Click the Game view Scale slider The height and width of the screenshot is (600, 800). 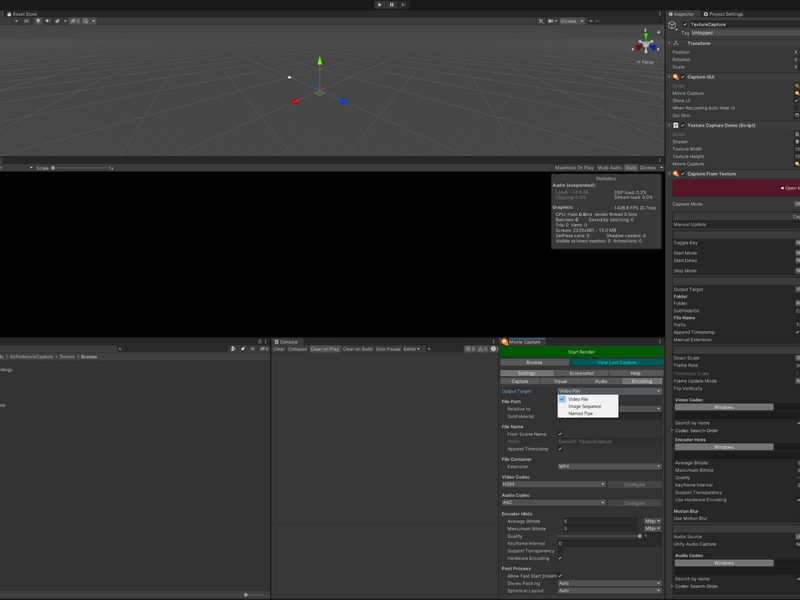point(79,168)
